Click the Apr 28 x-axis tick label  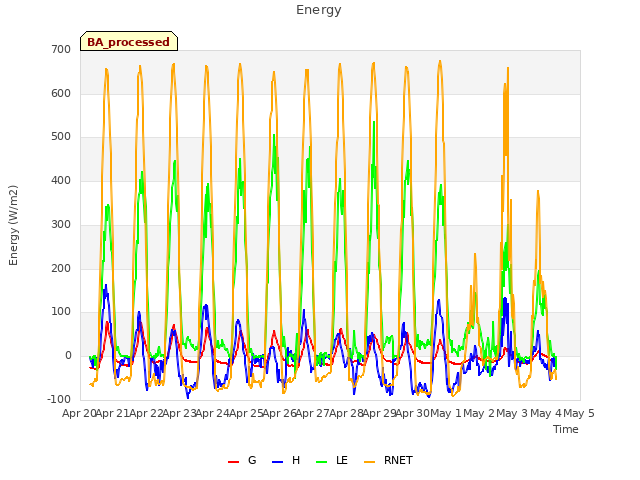(x=346, y=413)
